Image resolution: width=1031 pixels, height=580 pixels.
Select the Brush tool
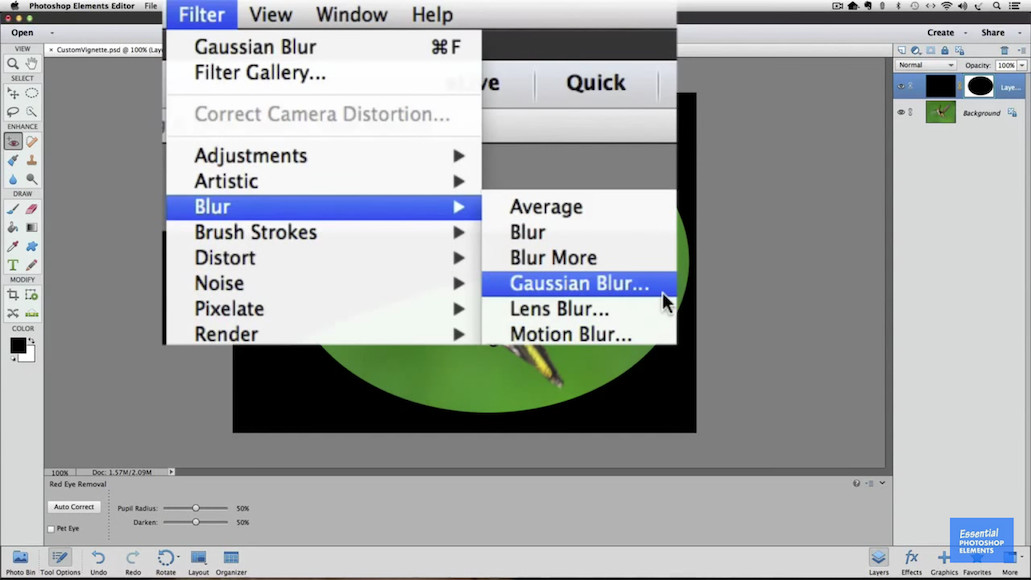[x=12, y=209]
